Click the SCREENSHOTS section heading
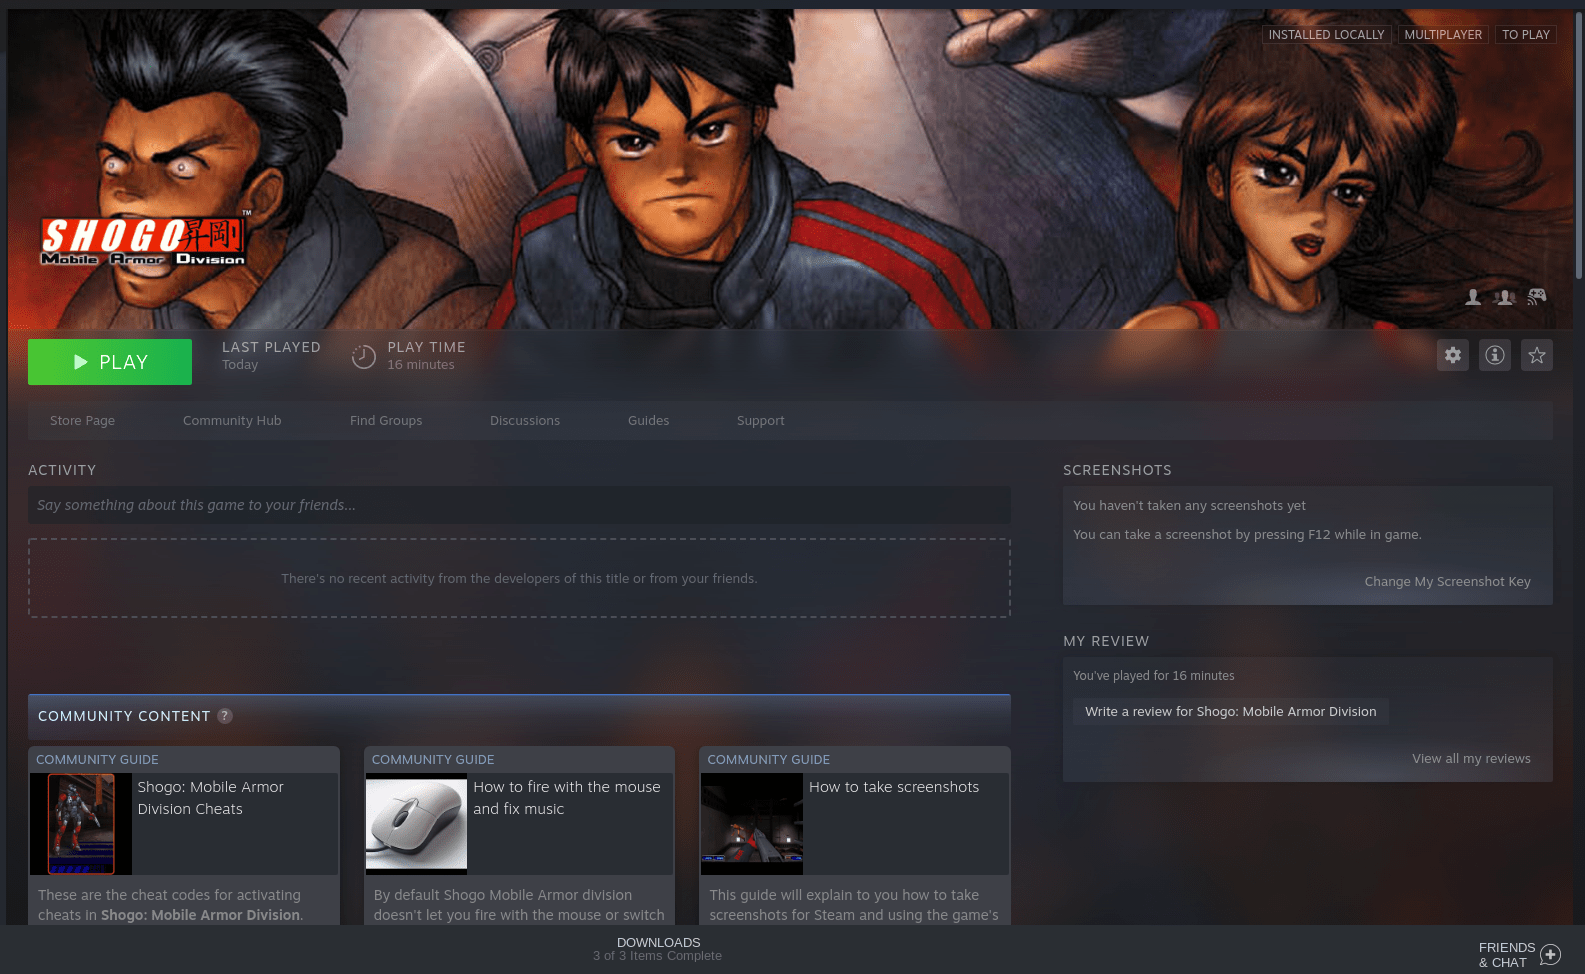The height and width of the screenshot is (974, 1585). coord(1117,470)
